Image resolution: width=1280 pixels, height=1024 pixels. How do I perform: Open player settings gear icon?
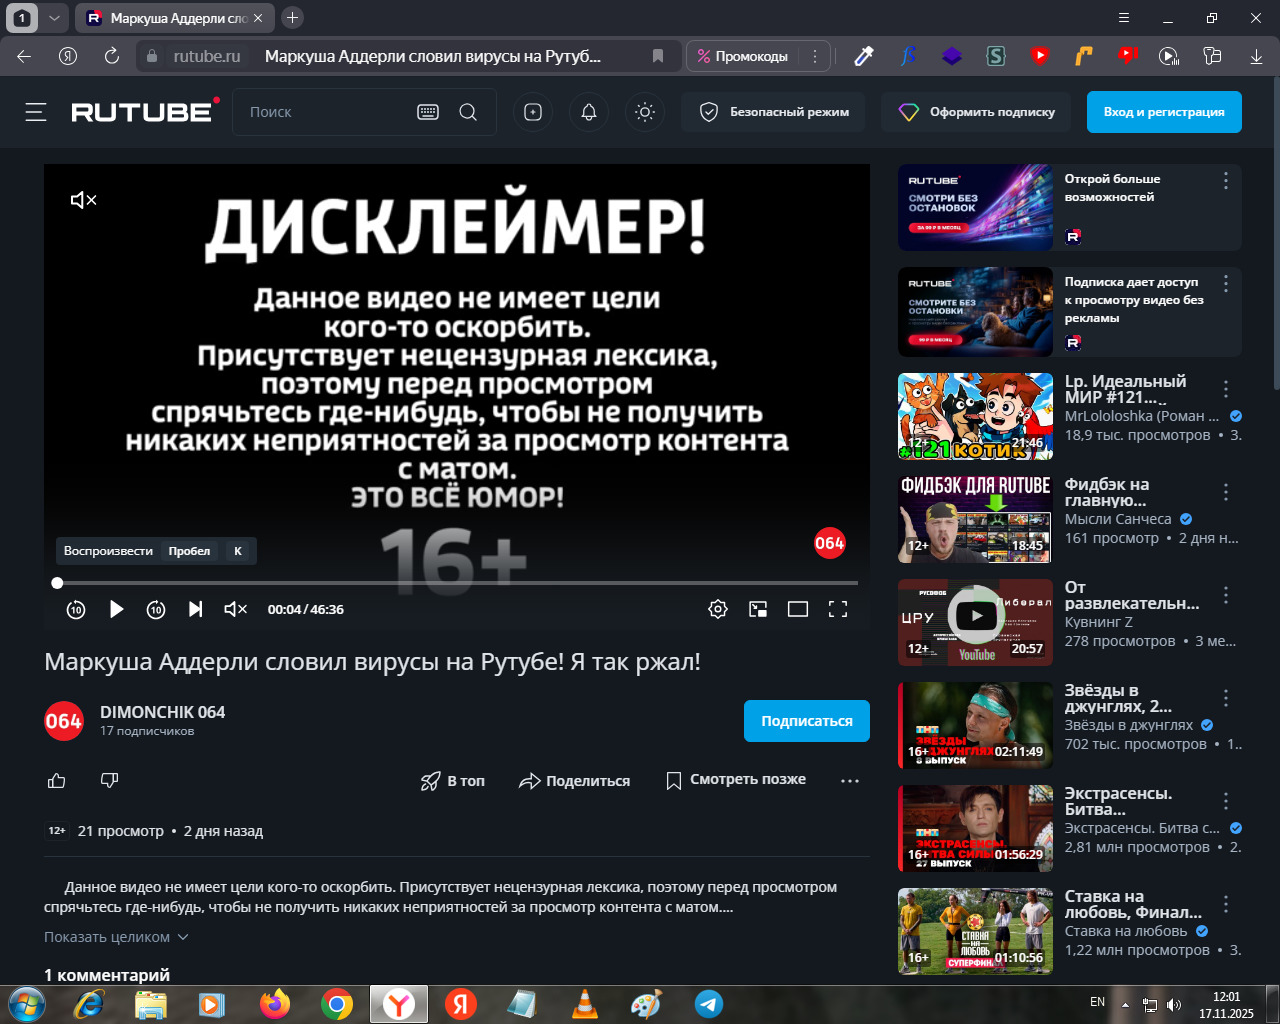click(x=718, y=609)
